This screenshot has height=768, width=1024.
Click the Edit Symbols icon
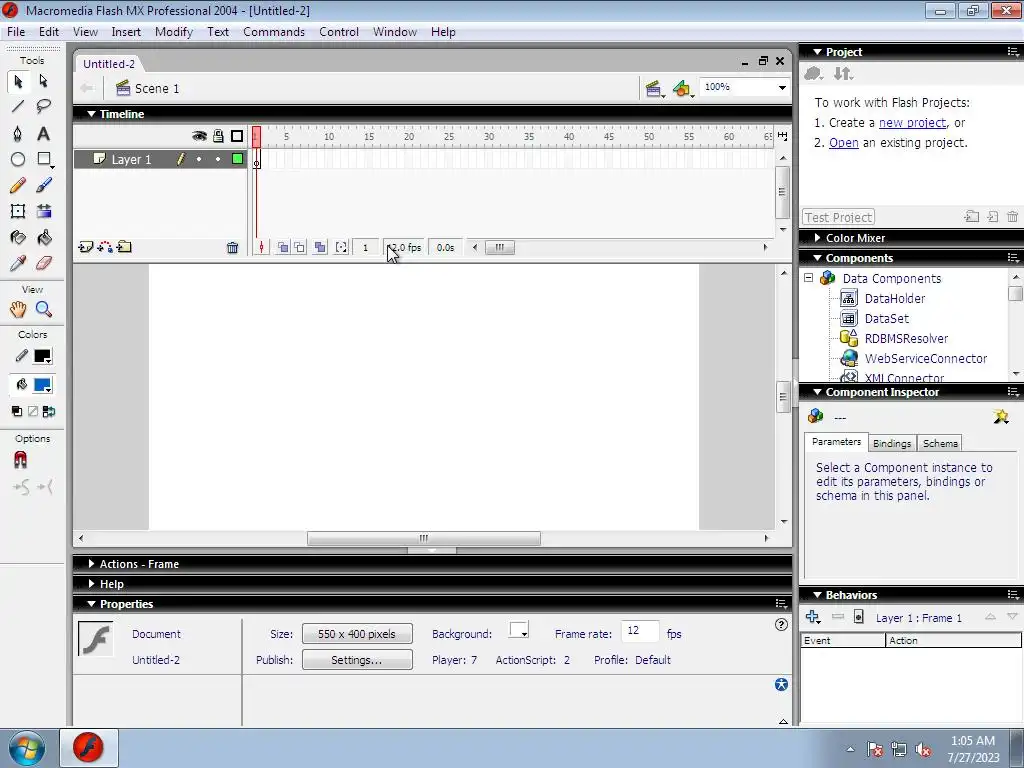[682, 88]
